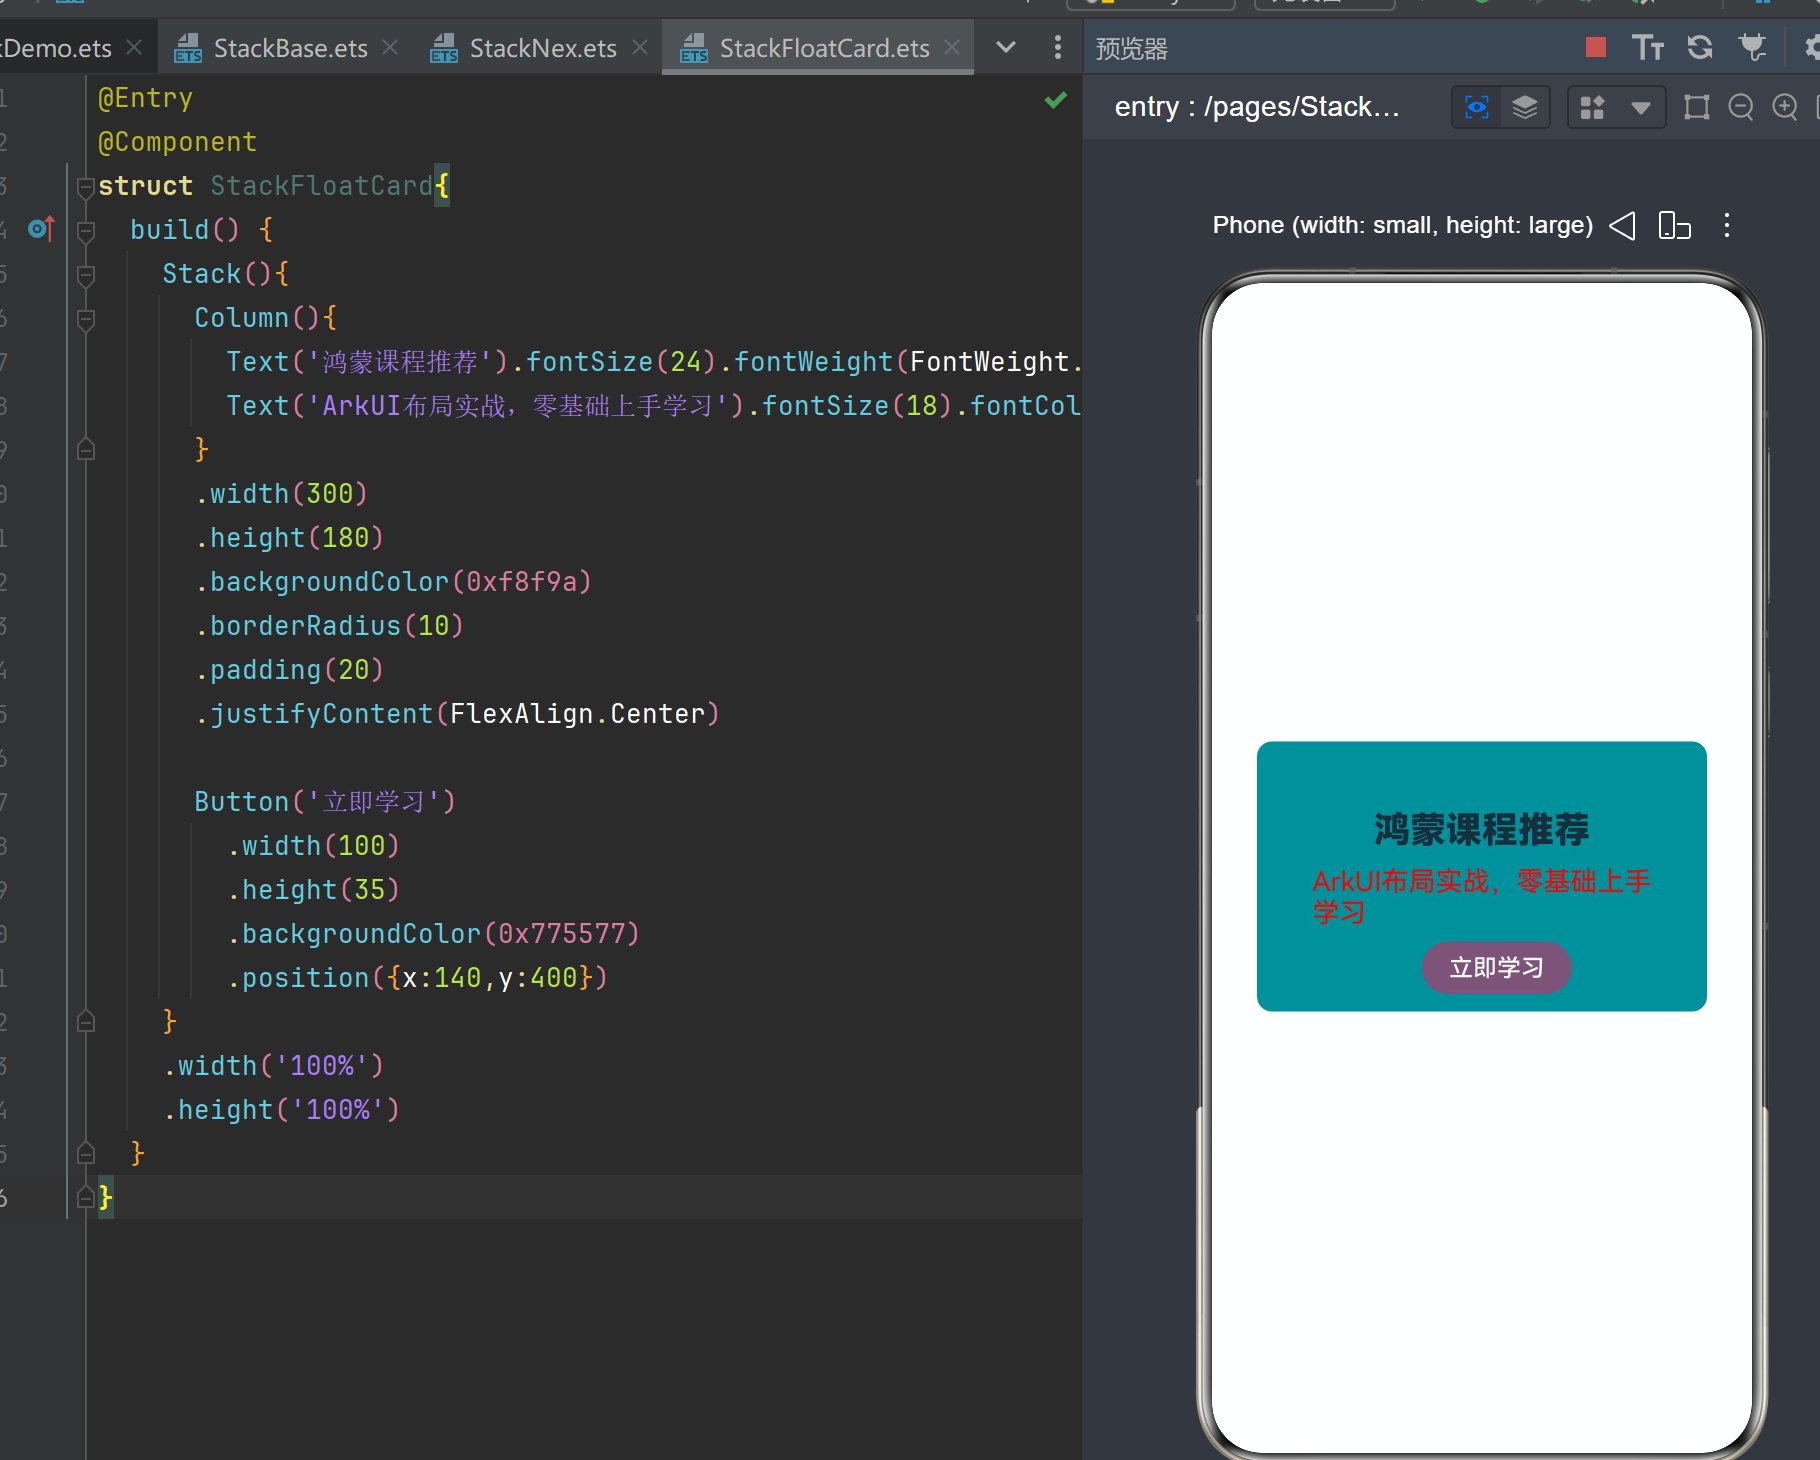Click the back triangle beside Phone label
The image size is (1820, 1460).
[x=1622, y=226]
